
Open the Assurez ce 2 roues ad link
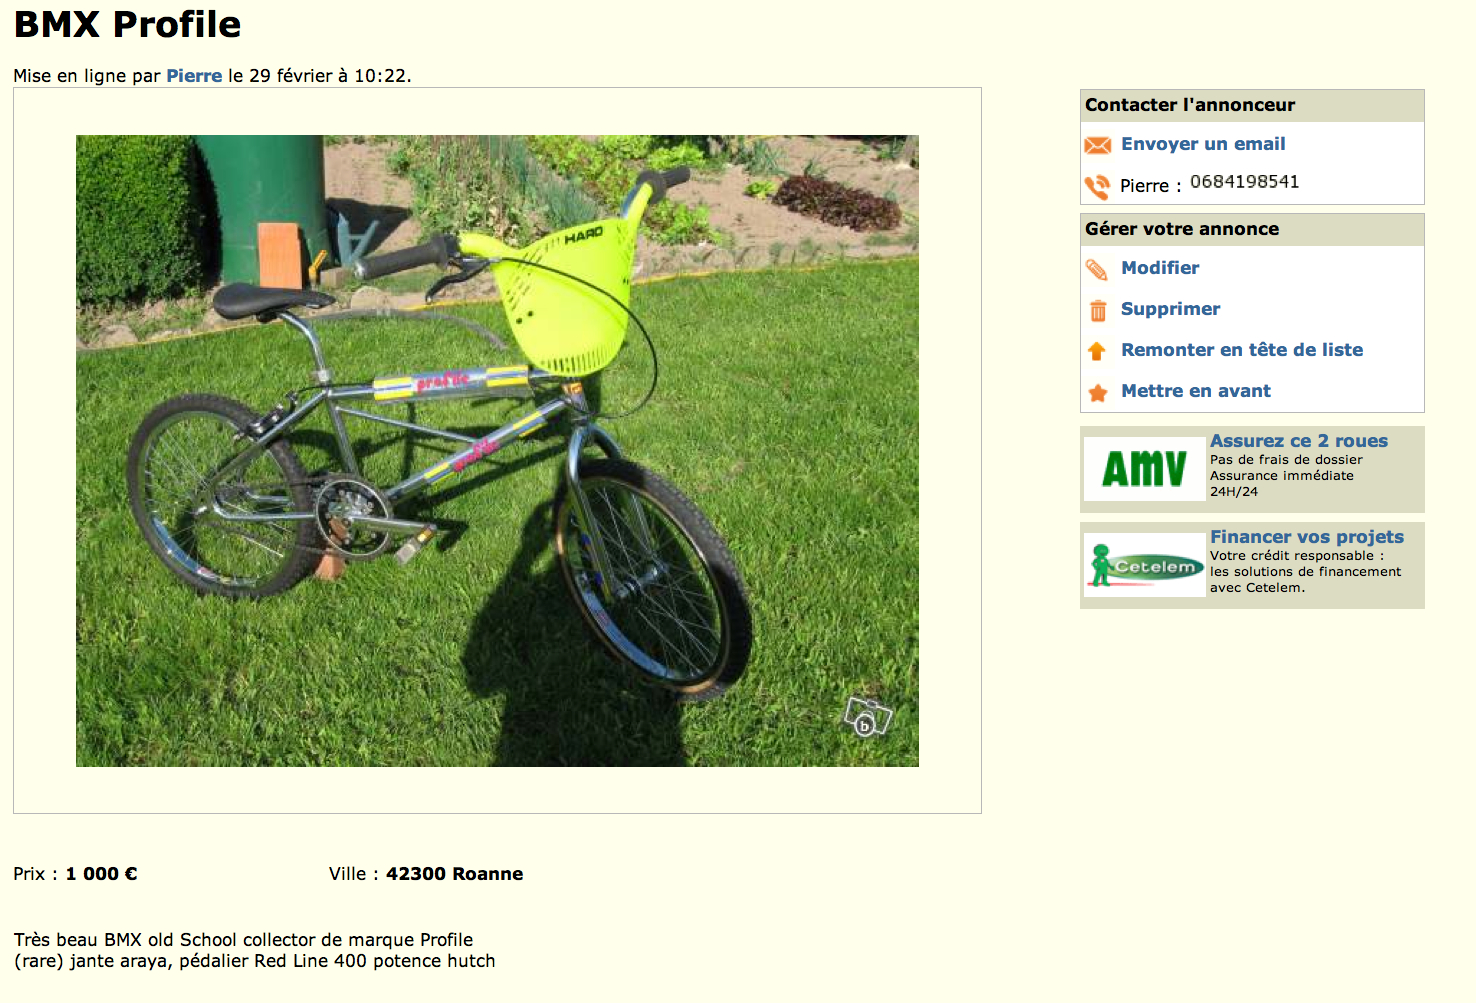[1299, 441]
